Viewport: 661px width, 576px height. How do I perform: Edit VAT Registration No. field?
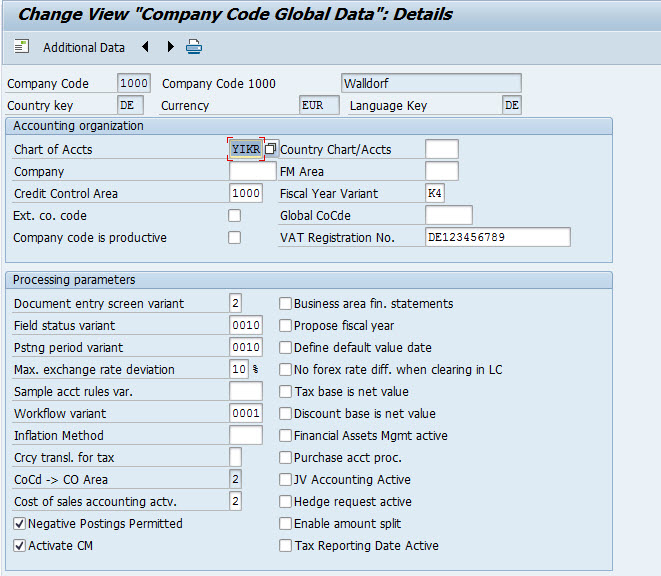[498, 237]
